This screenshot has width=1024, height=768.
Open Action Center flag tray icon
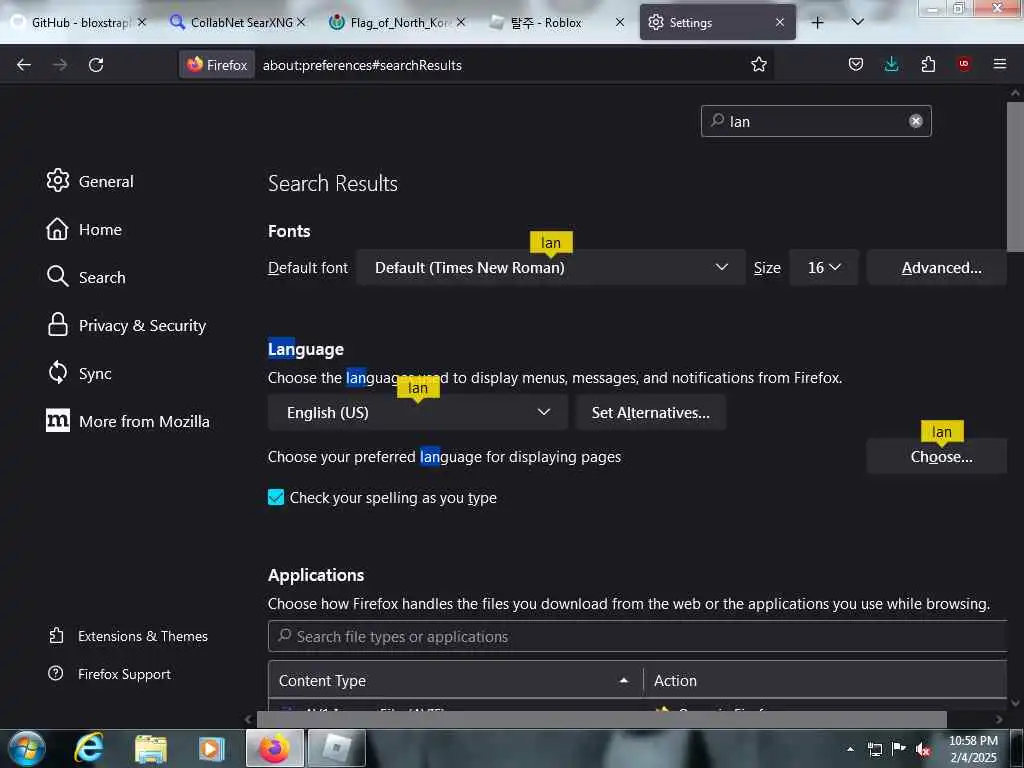click(x=899, y=749)
